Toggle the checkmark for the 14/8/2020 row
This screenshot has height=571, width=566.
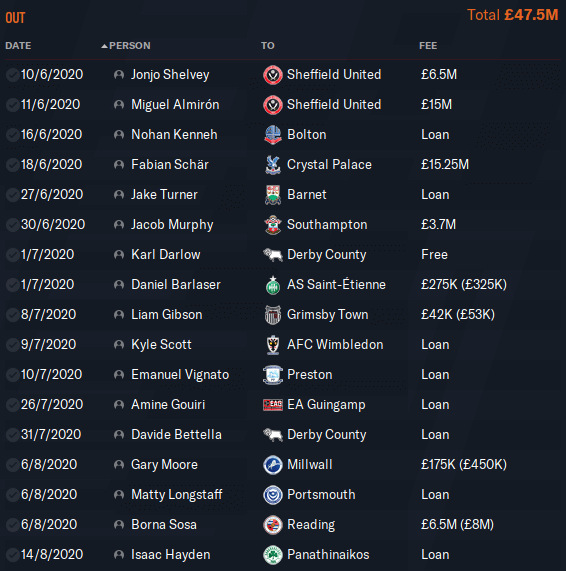point(12,555)
